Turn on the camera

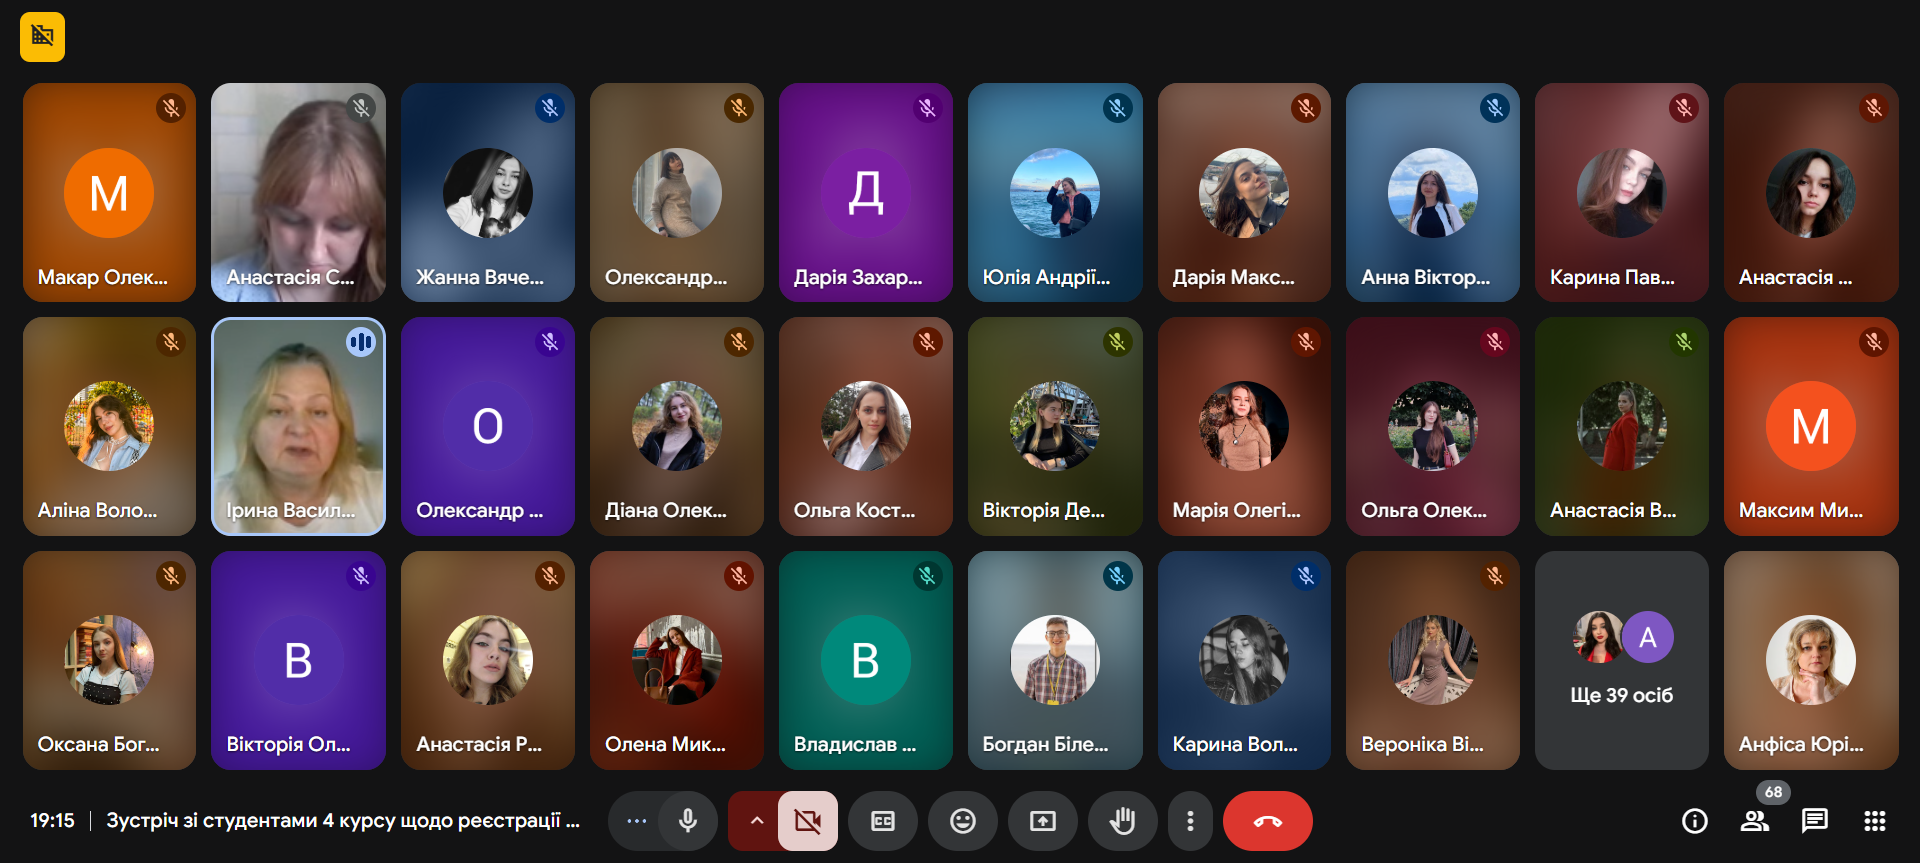807,821
